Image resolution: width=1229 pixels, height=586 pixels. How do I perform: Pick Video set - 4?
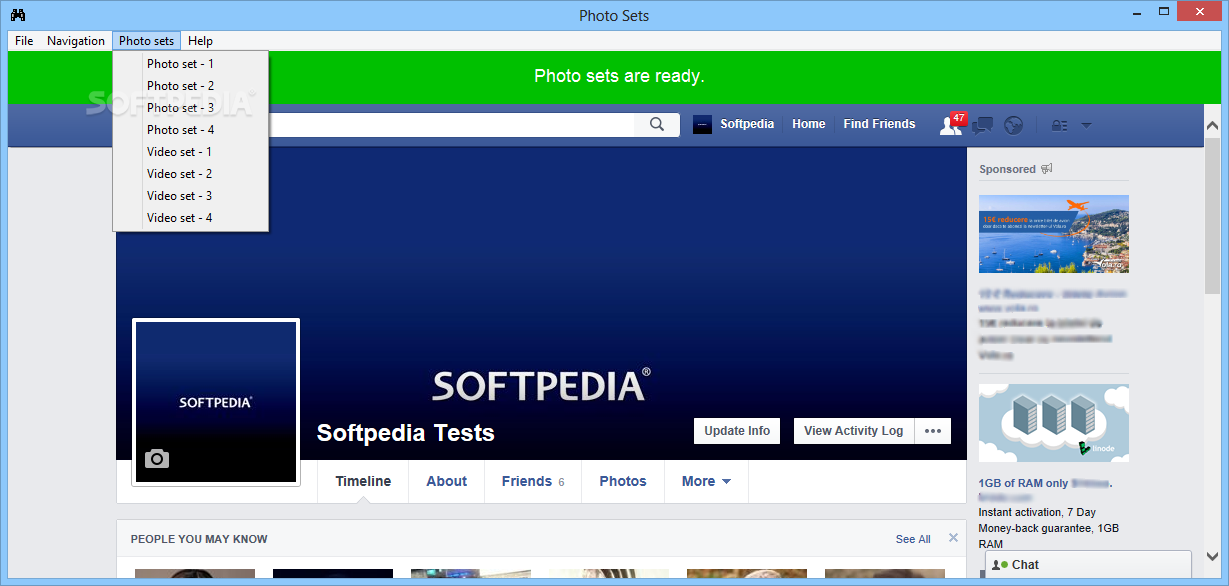click(x=190, y=218)
